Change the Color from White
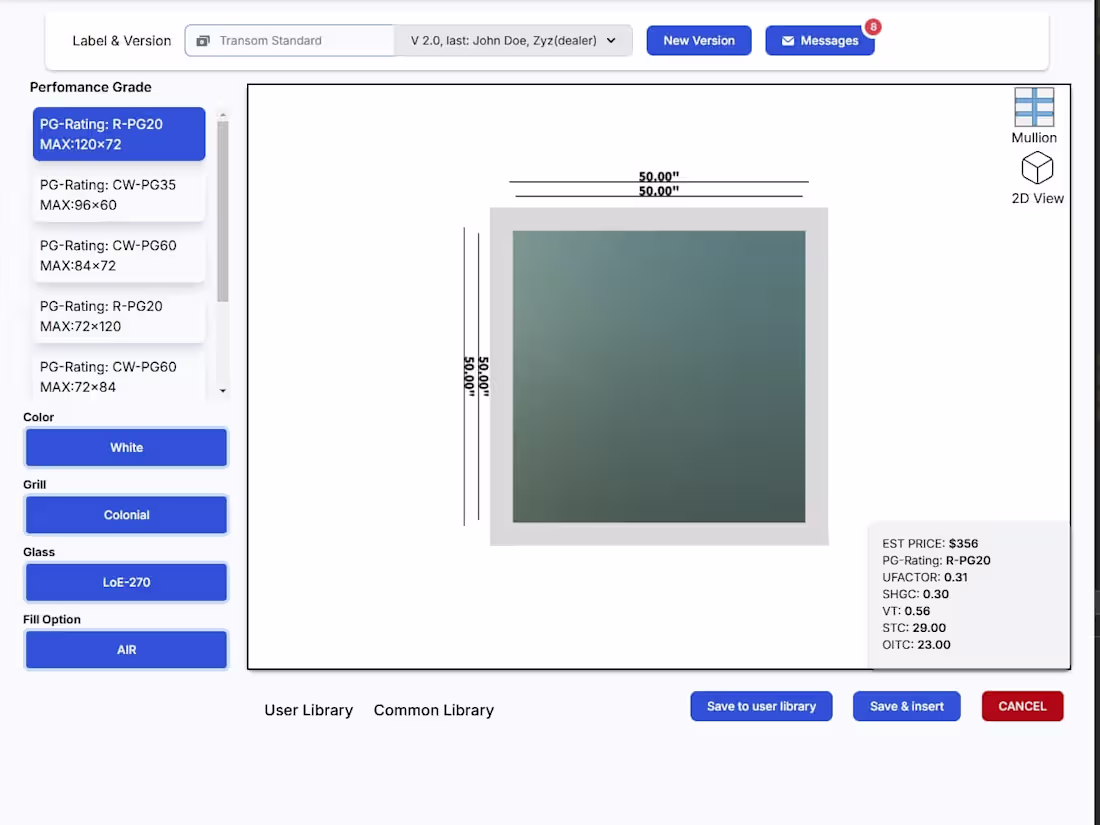The image size is (1100, 825). click(x=126, y=447)
